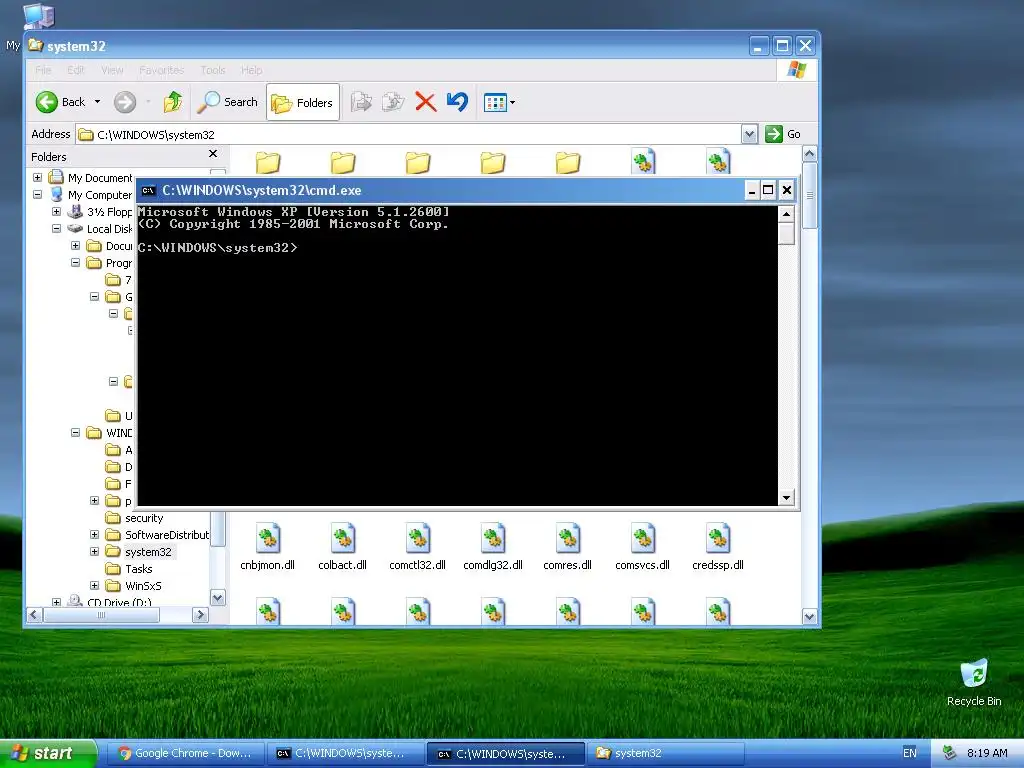
Task: Toggle the Folders pane button
Action: (x=302, y=103)
